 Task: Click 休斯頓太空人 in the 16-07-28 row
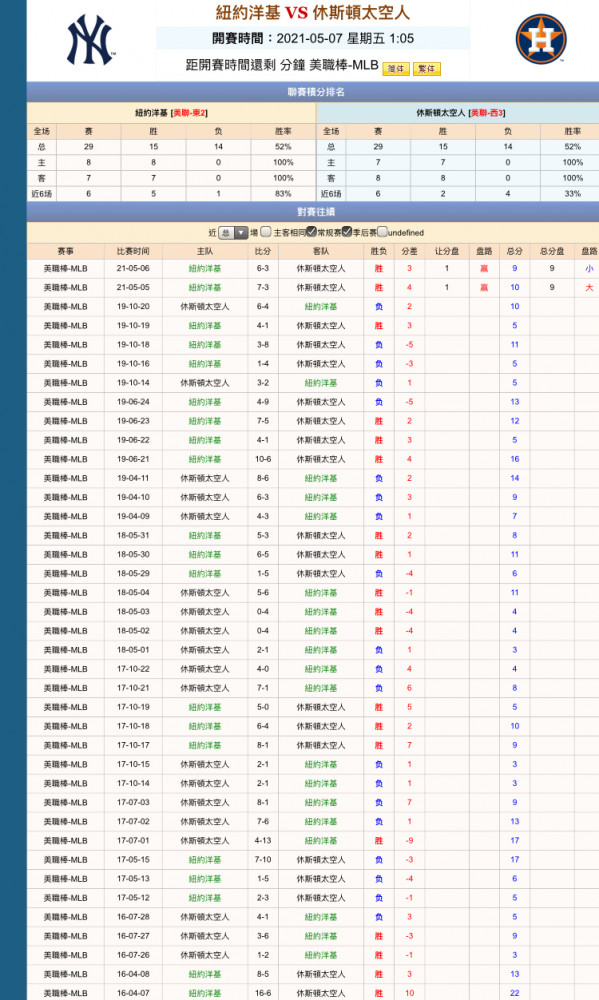click(x=205, y=917)
